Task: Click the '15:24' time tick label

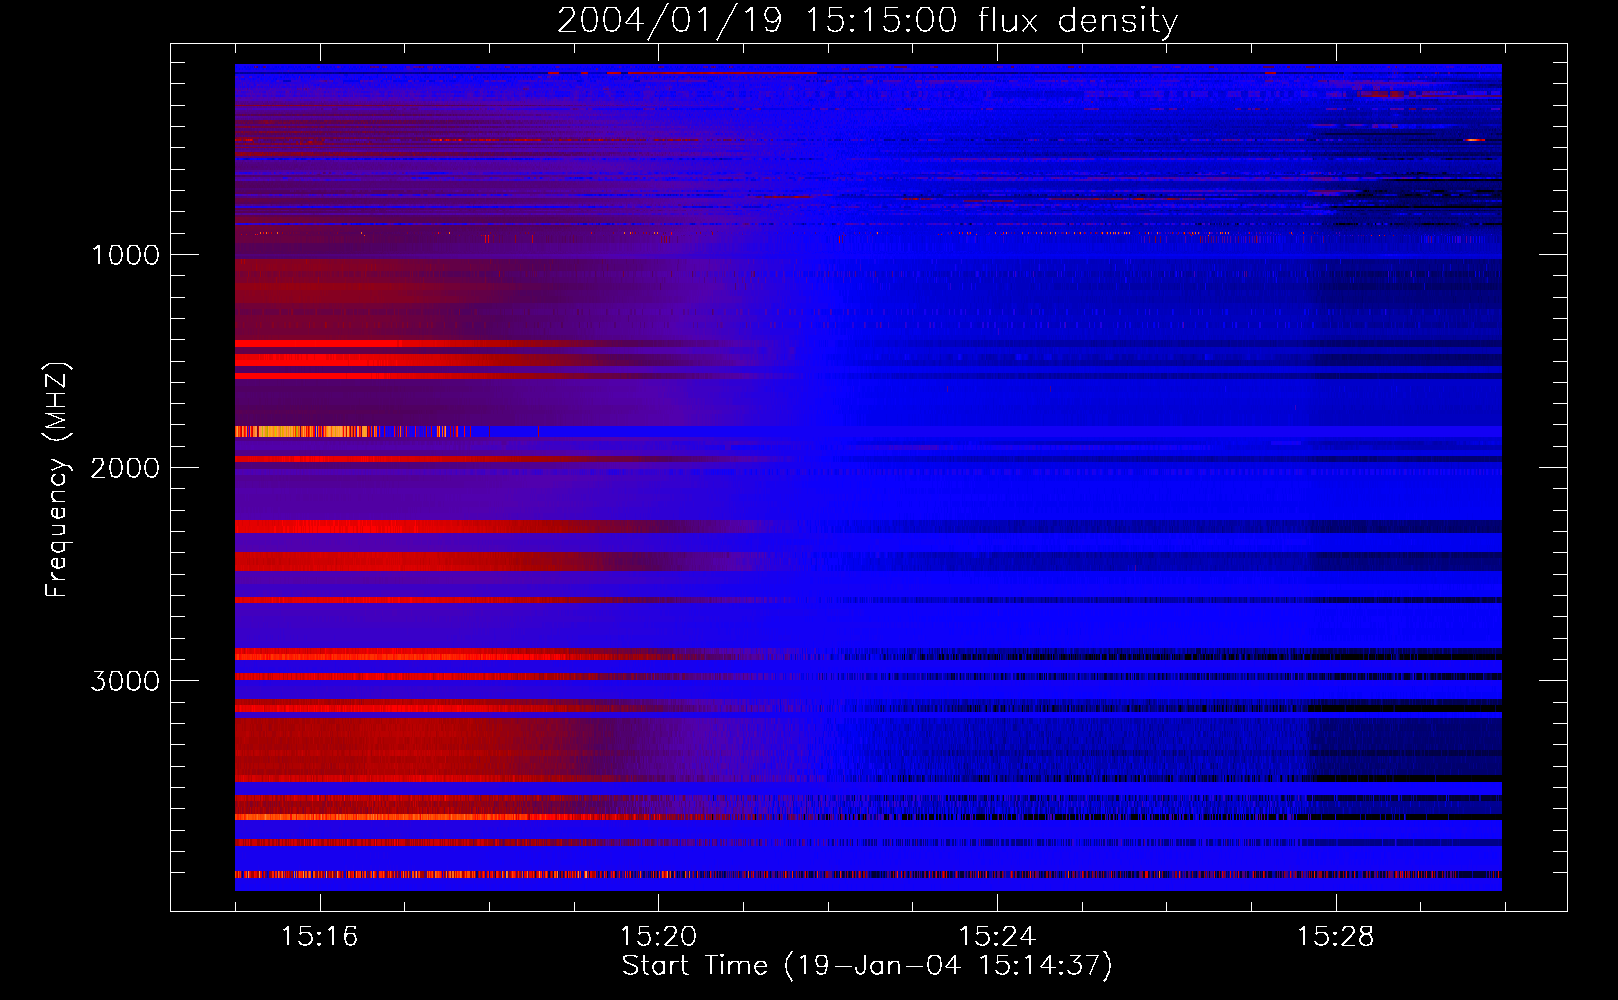Action: point(997,937)
